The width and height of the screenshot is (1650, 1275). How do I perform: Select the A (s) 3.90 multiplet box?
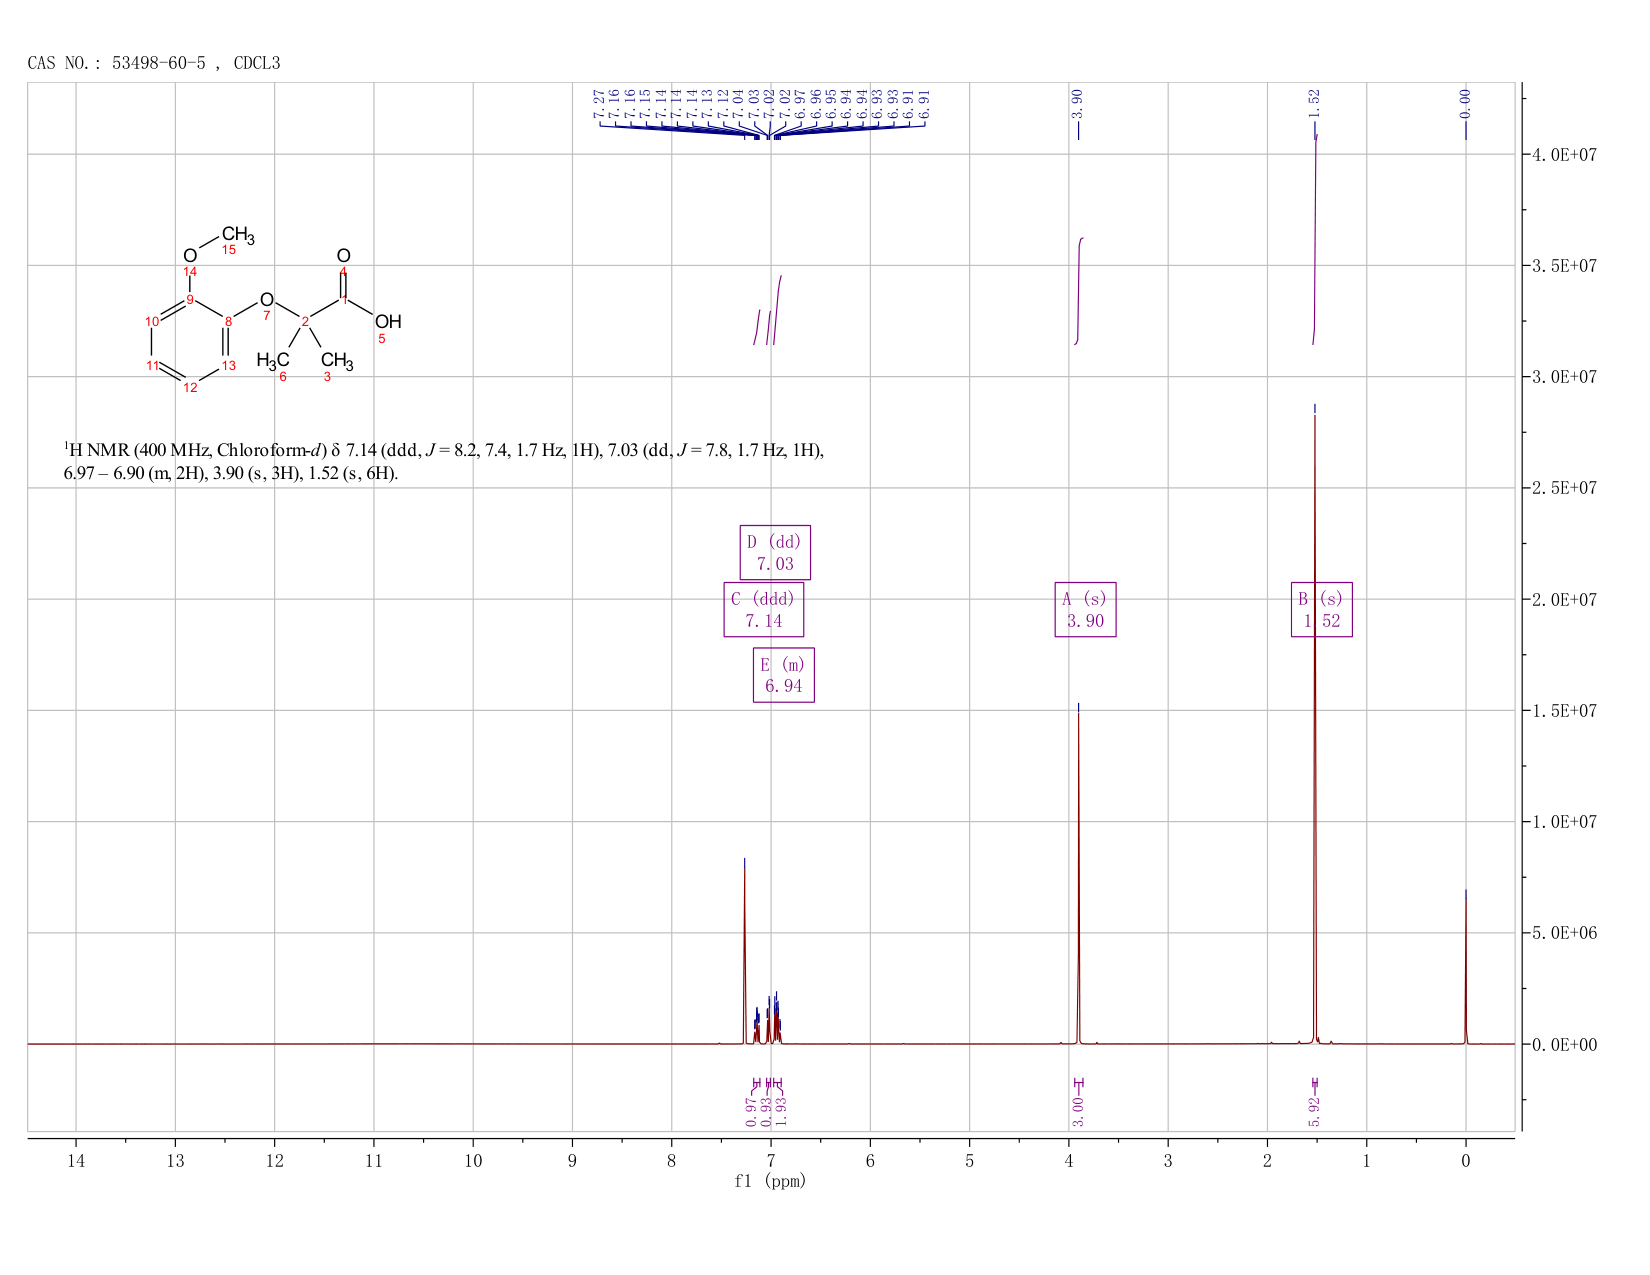click(x=1085, y=609)
